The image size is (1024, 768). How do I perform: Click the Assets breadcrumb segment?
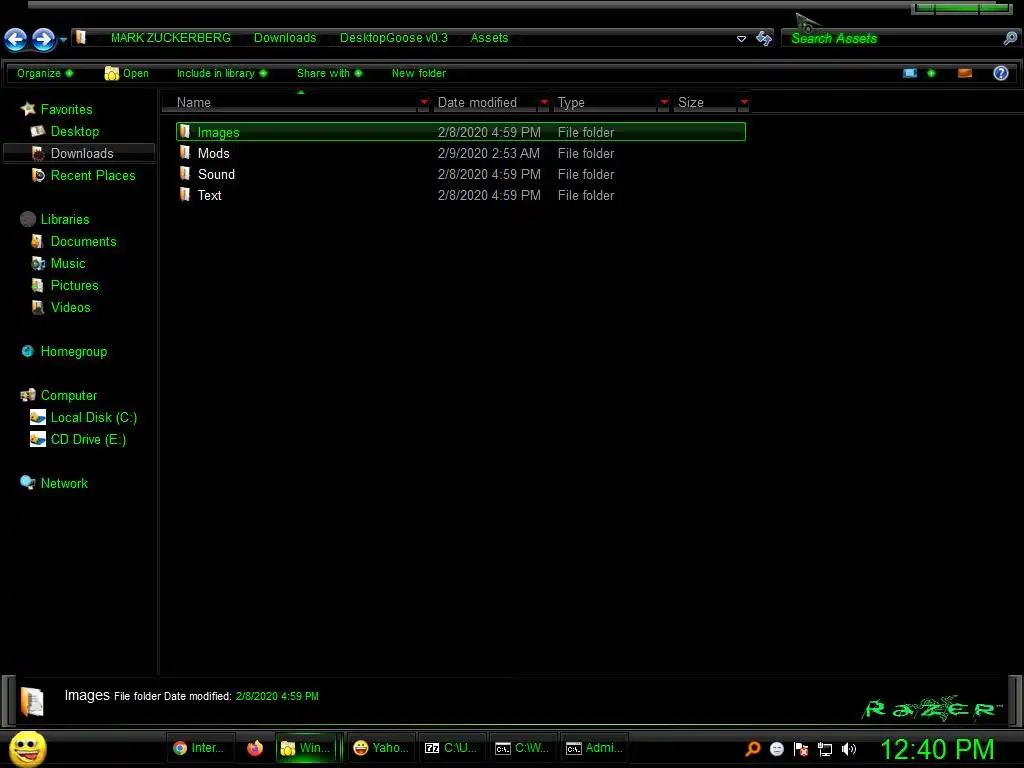(489, 38)
